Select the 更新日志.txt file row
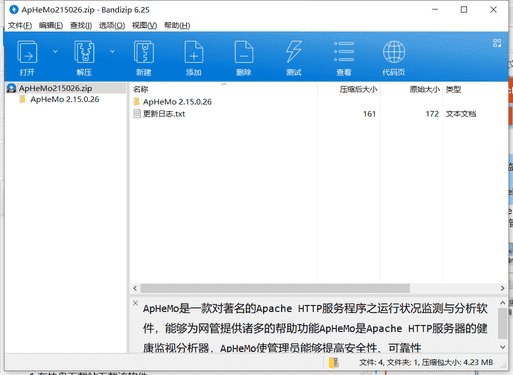Image resolution: width=513 pixels, height=375 pixels. 318,114
